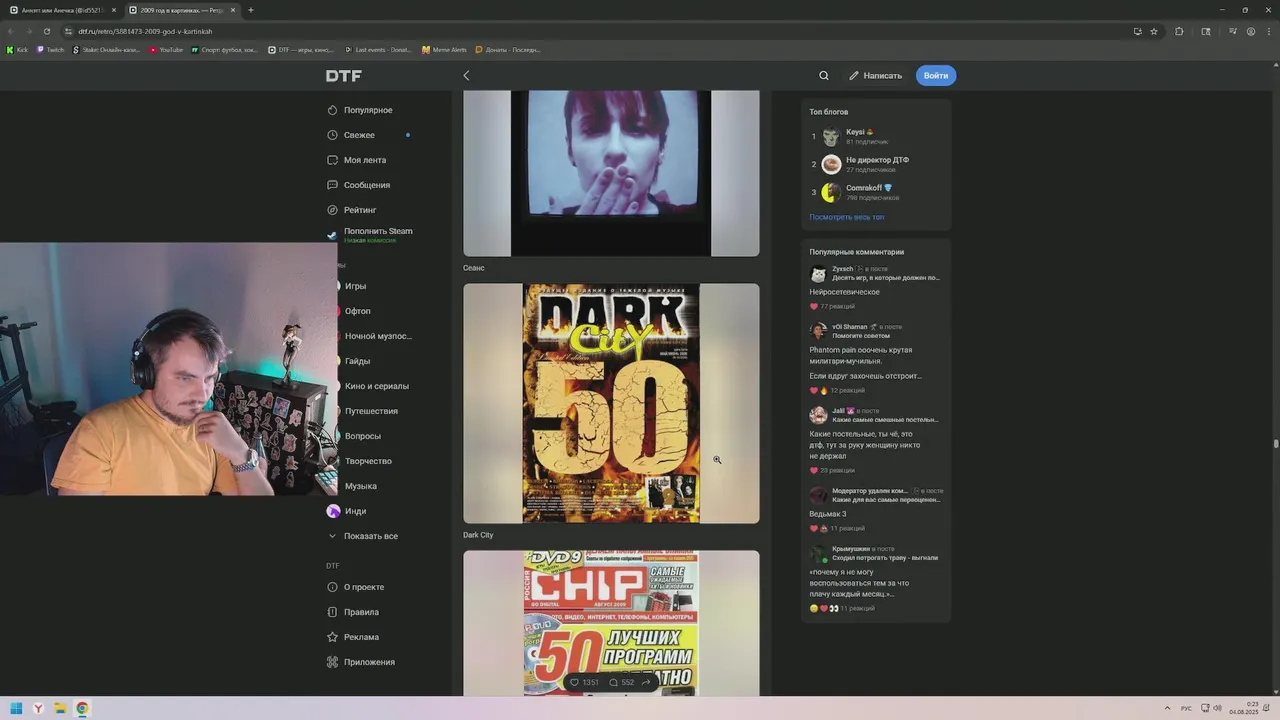1280x720 pixels.
Task: Open the Zyxsch commenter profile
Action: tap(842, 269)
